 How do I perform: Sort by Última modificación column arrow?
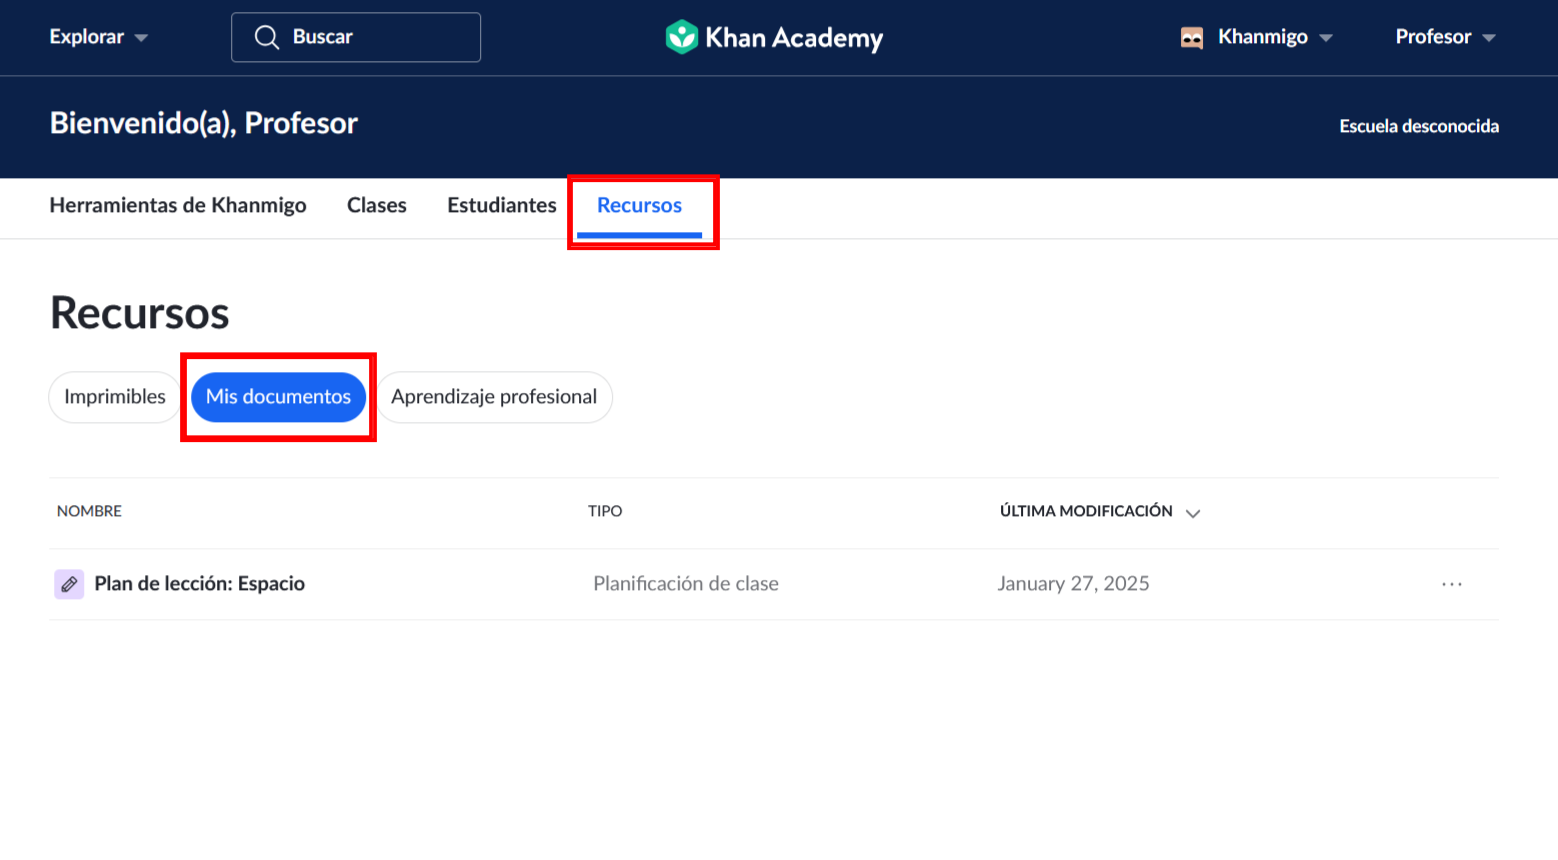point(1192,513)
